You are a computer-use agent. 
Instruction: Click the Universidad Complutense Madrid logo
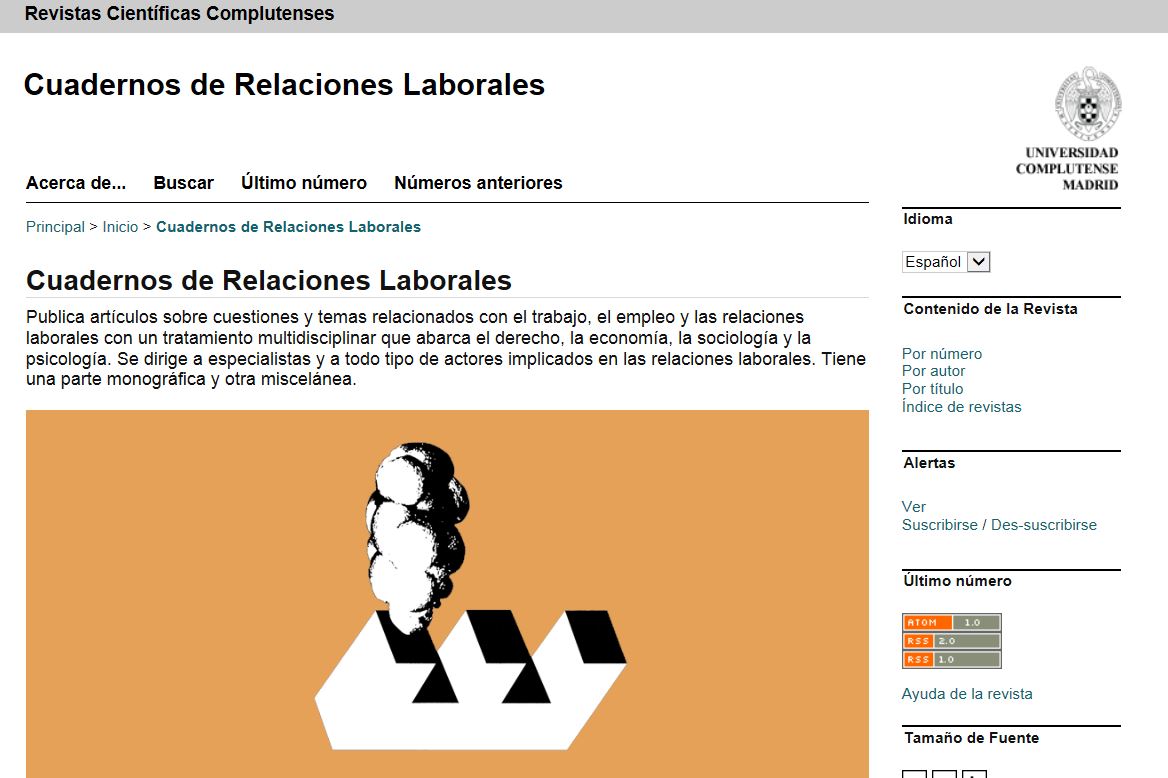[1067, 130]
